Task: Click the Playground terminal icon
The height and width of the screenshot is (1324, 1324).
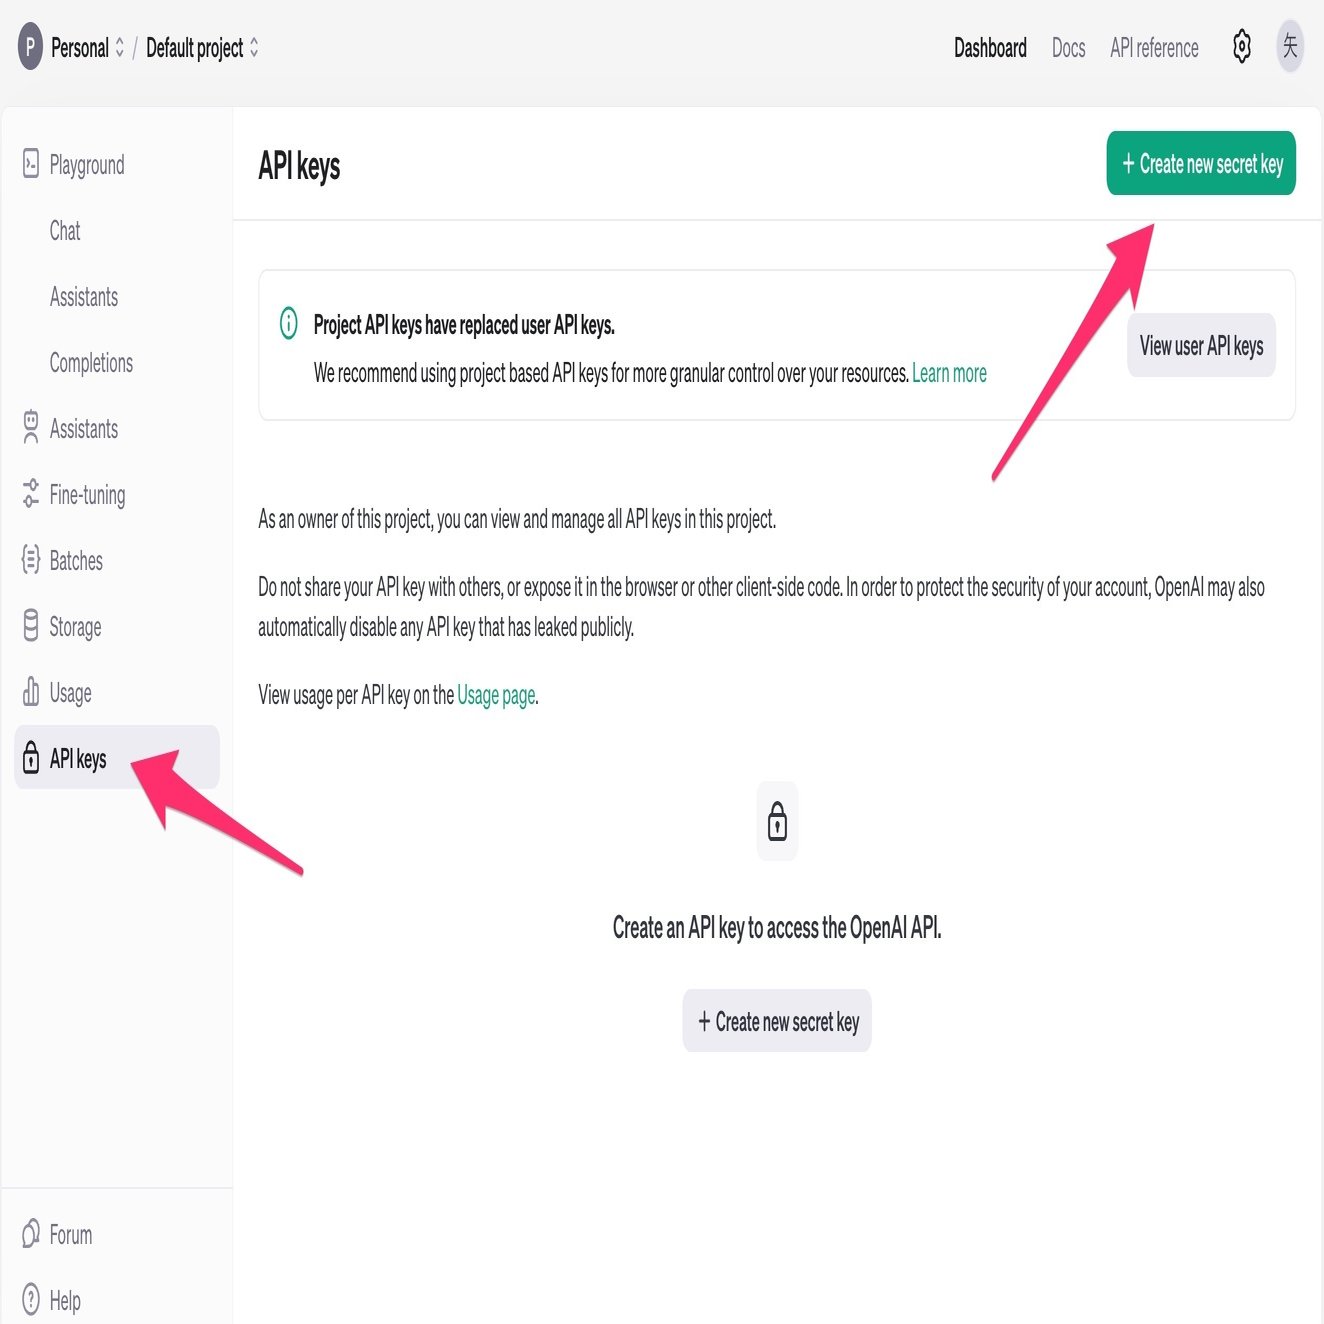Action: 31,164
